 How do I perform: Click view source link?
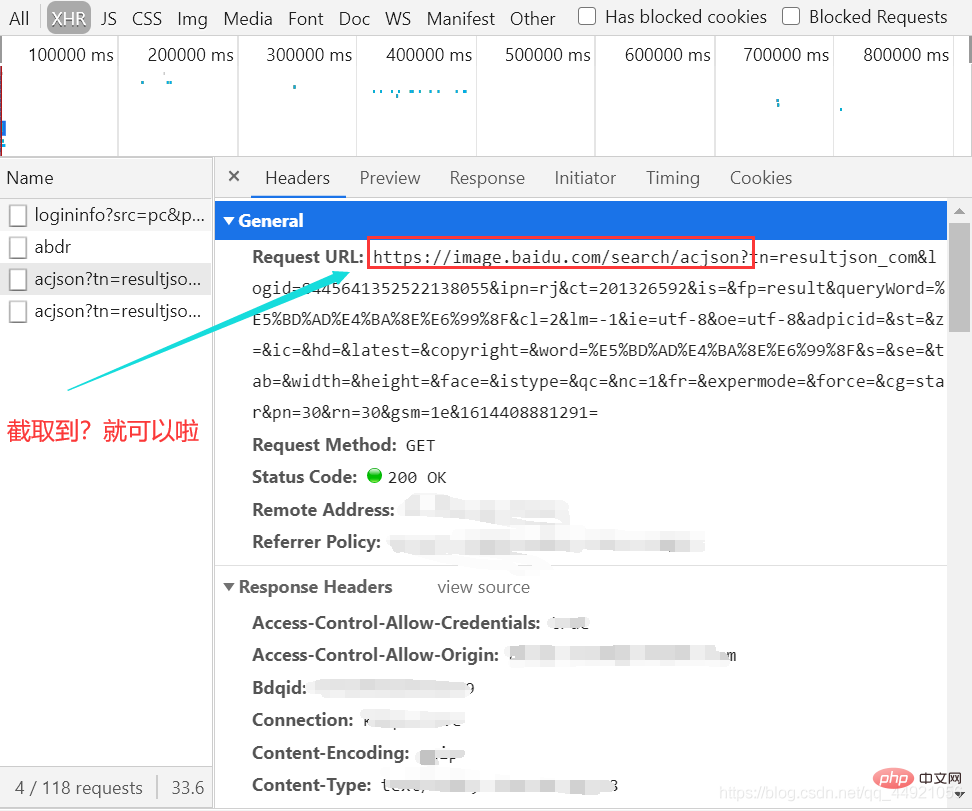point(483,587)
